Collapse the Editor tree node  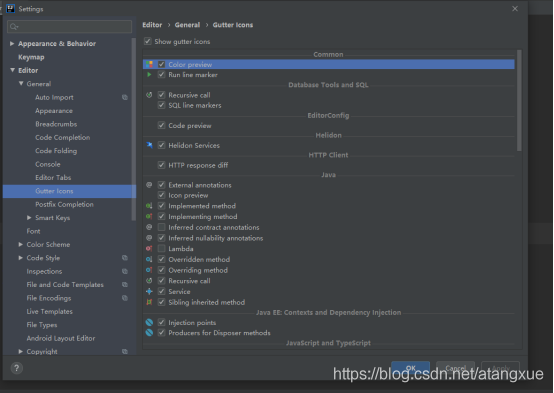(x=12, y=70)
